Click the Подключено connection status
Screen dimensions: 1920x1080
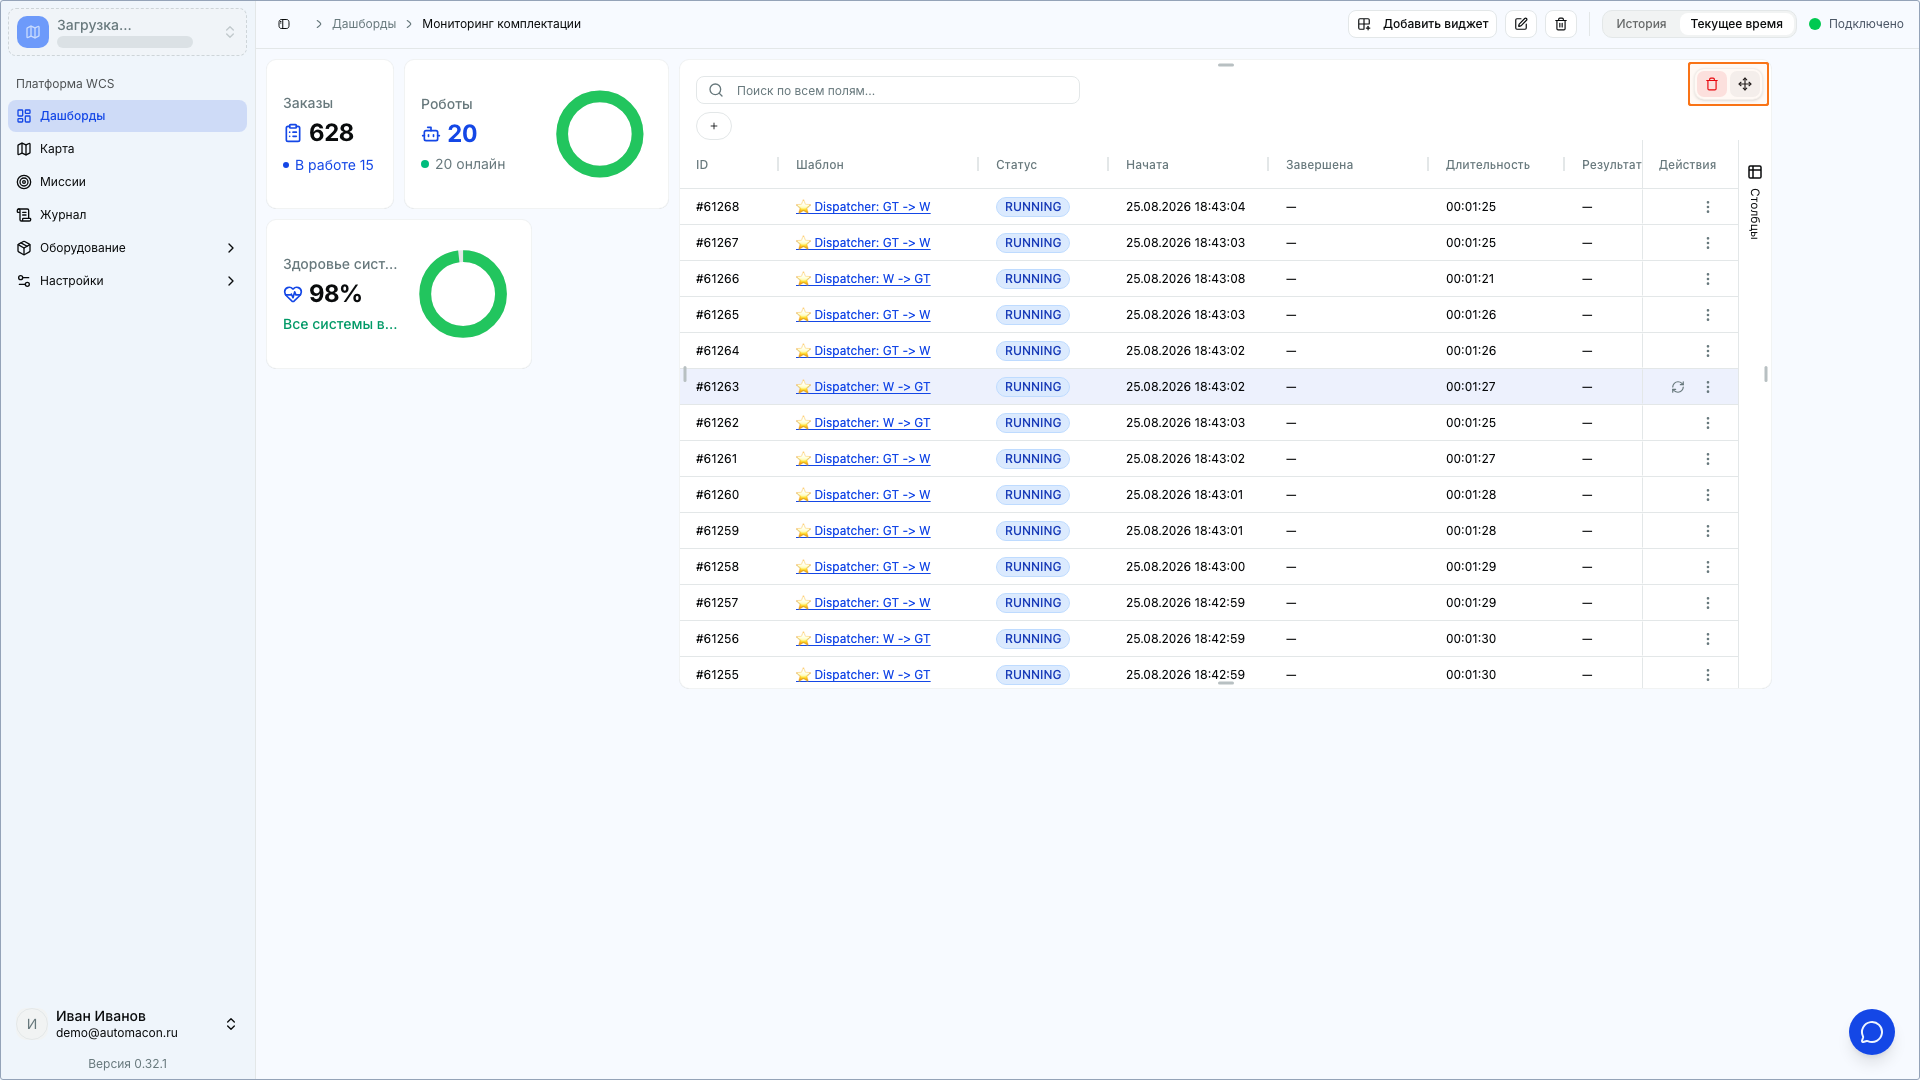click(1856, 24)
